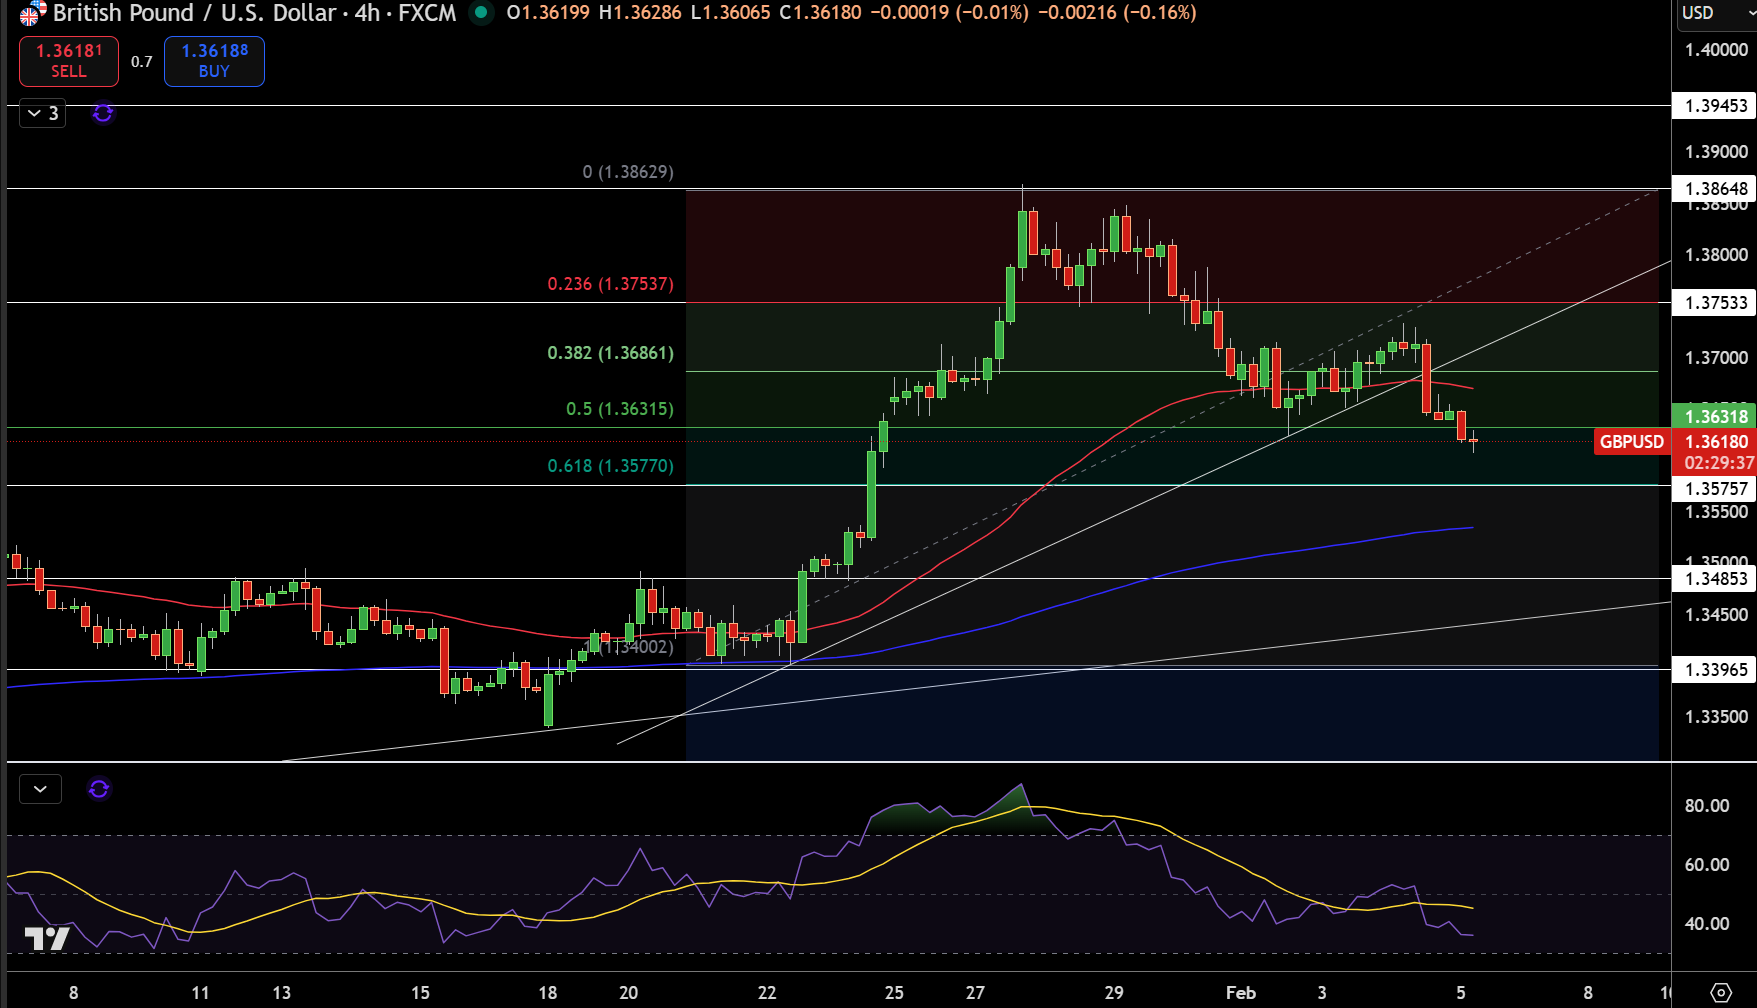Click the 11 date on time axis

[200, 993]
